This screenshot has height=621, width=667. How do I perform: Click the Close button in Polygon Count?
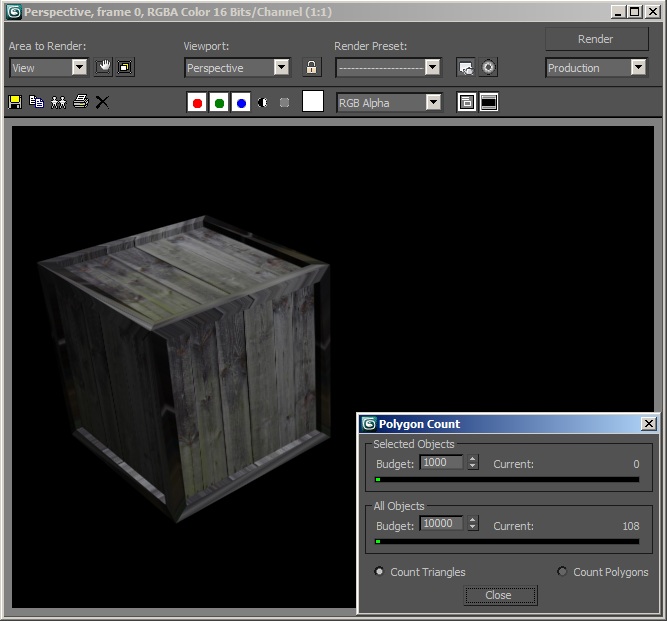[500, 595]
